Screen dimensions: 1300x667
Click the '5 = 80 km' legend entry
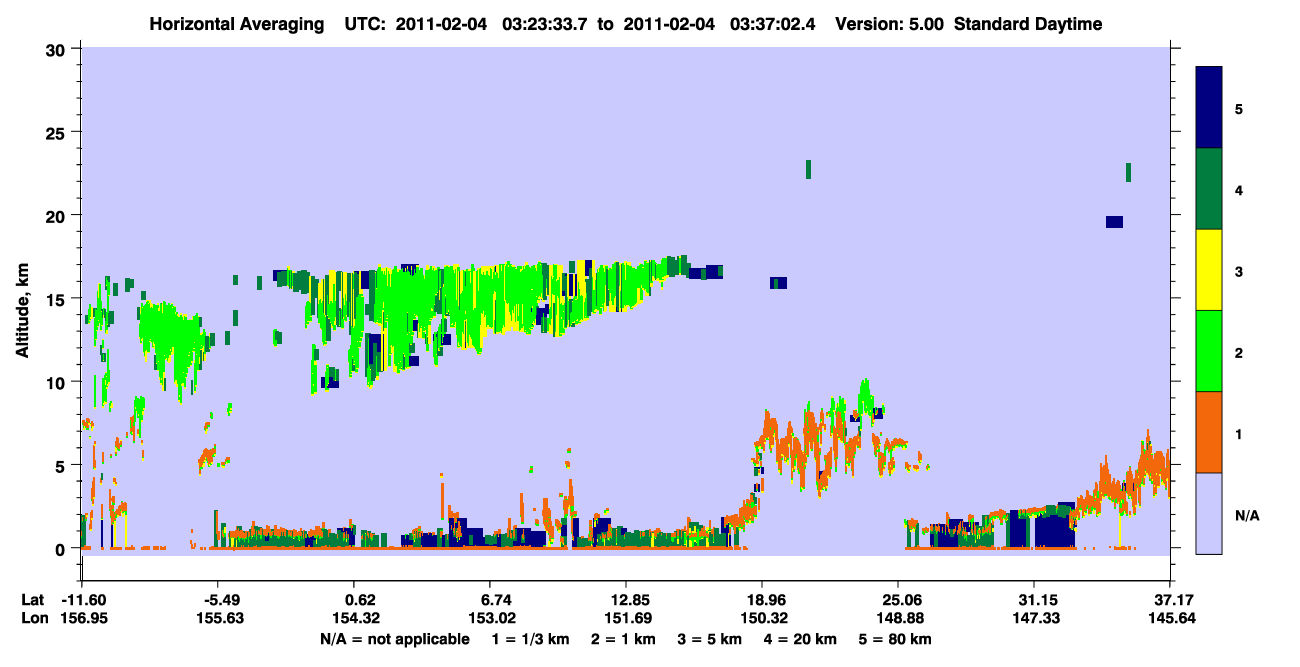(x=896, y=638)
